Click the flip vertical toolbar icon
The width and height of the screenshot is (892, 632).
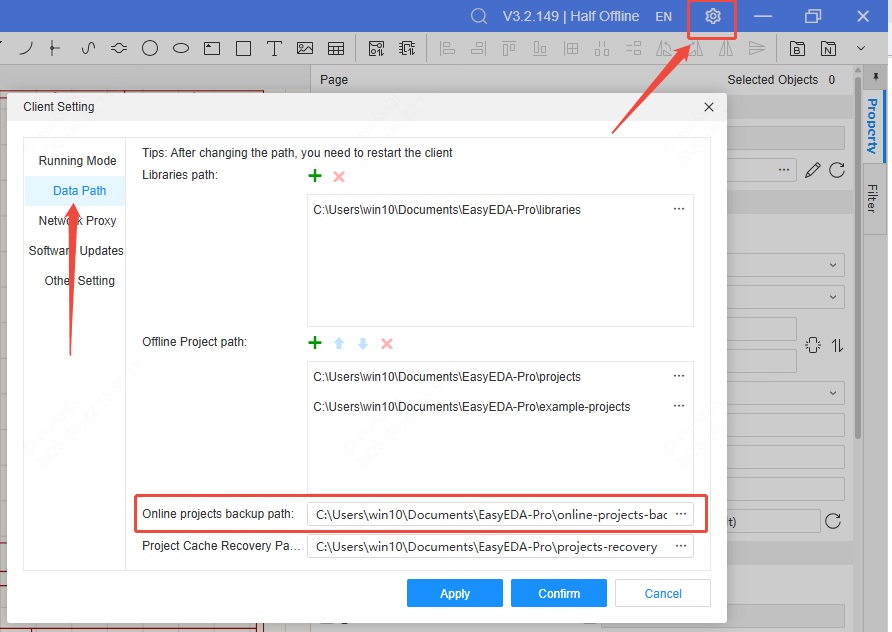coord(757,48)
